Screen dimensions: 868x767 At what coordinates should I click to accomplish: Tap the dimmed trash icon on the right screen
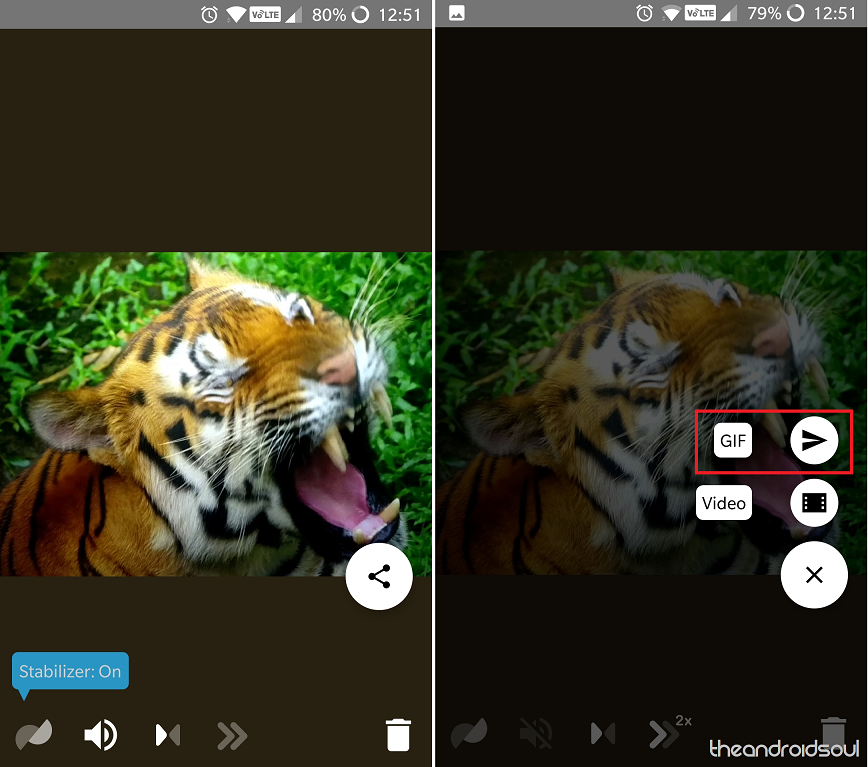tap(832, 731)
